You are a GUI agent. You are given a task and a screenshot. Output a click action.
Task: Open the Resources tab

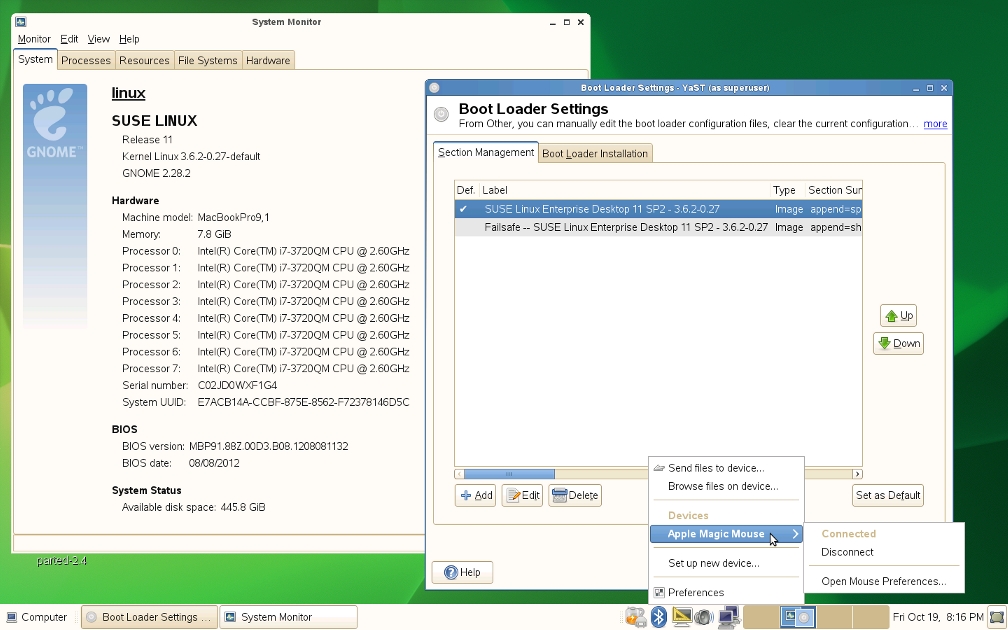pos(144,60)
